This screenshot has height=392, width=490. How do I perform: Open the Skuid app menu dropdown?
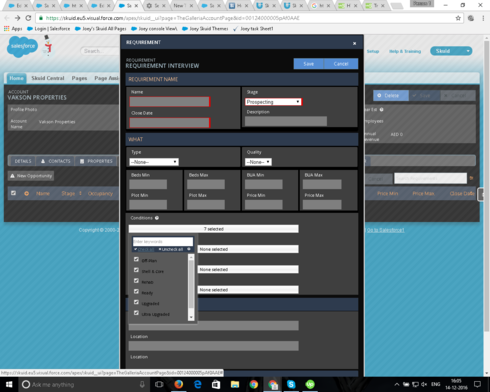tap(451, 51)
